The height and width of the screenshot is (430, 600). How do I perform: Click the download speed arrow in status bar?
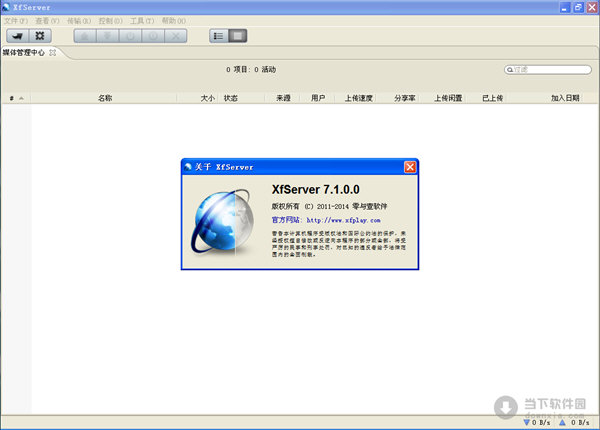point(527,422)
